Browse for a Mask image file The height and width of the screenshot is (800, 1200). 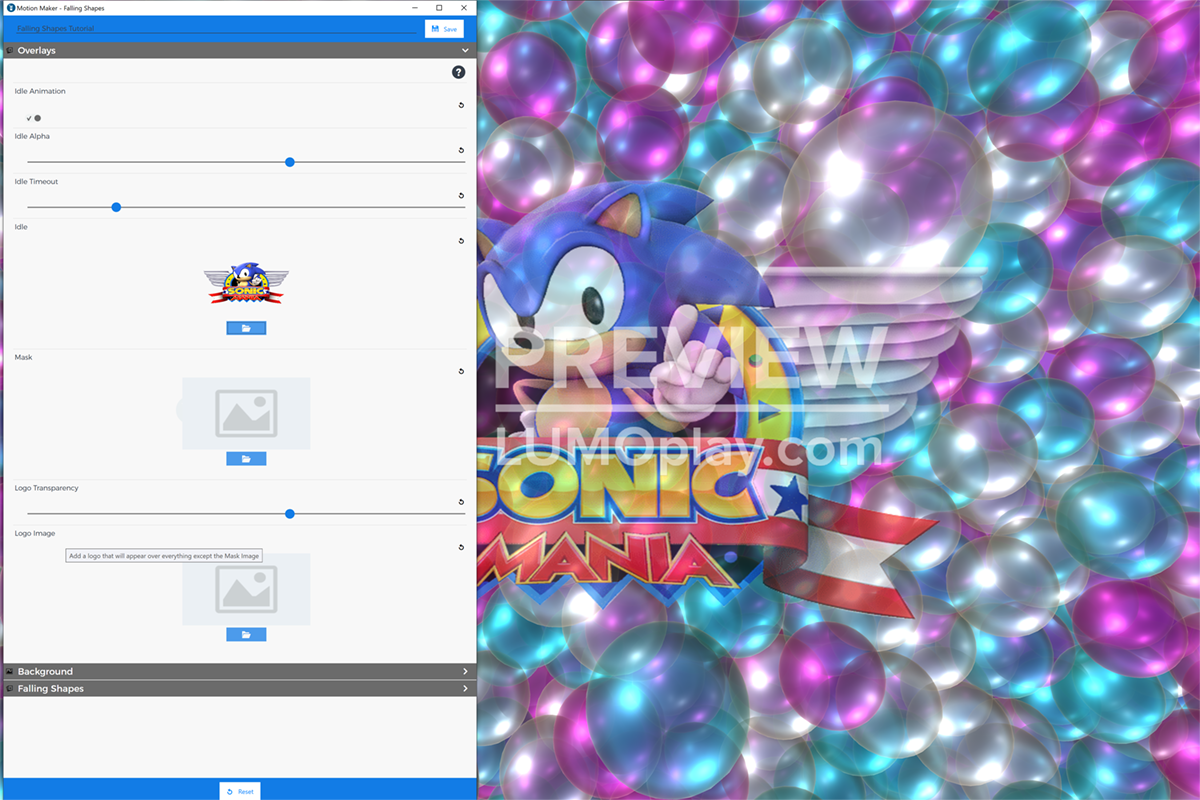(x=246, y=459)
